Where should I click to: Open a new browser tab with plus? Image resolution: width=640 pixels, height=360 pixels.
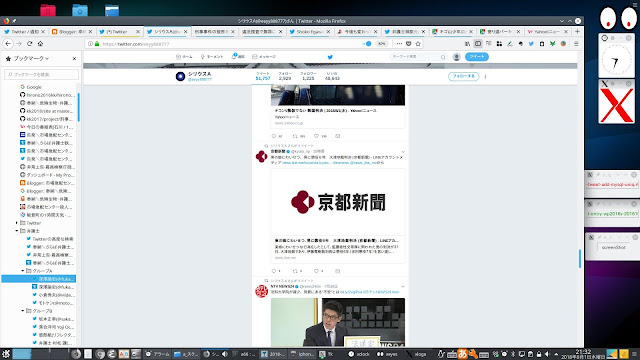tap(577, 31)
